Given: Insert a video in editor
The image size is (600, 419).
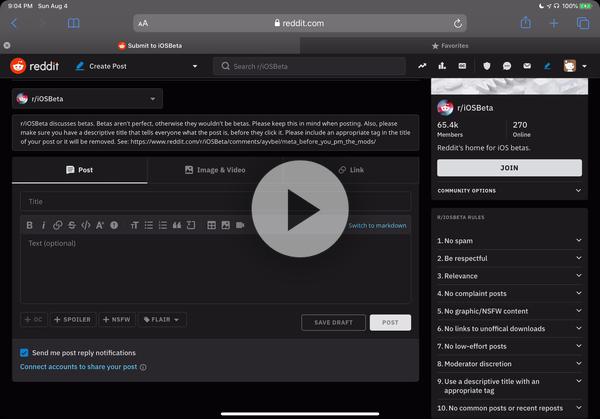Looking at the screenshot, I should coord(240,225).
